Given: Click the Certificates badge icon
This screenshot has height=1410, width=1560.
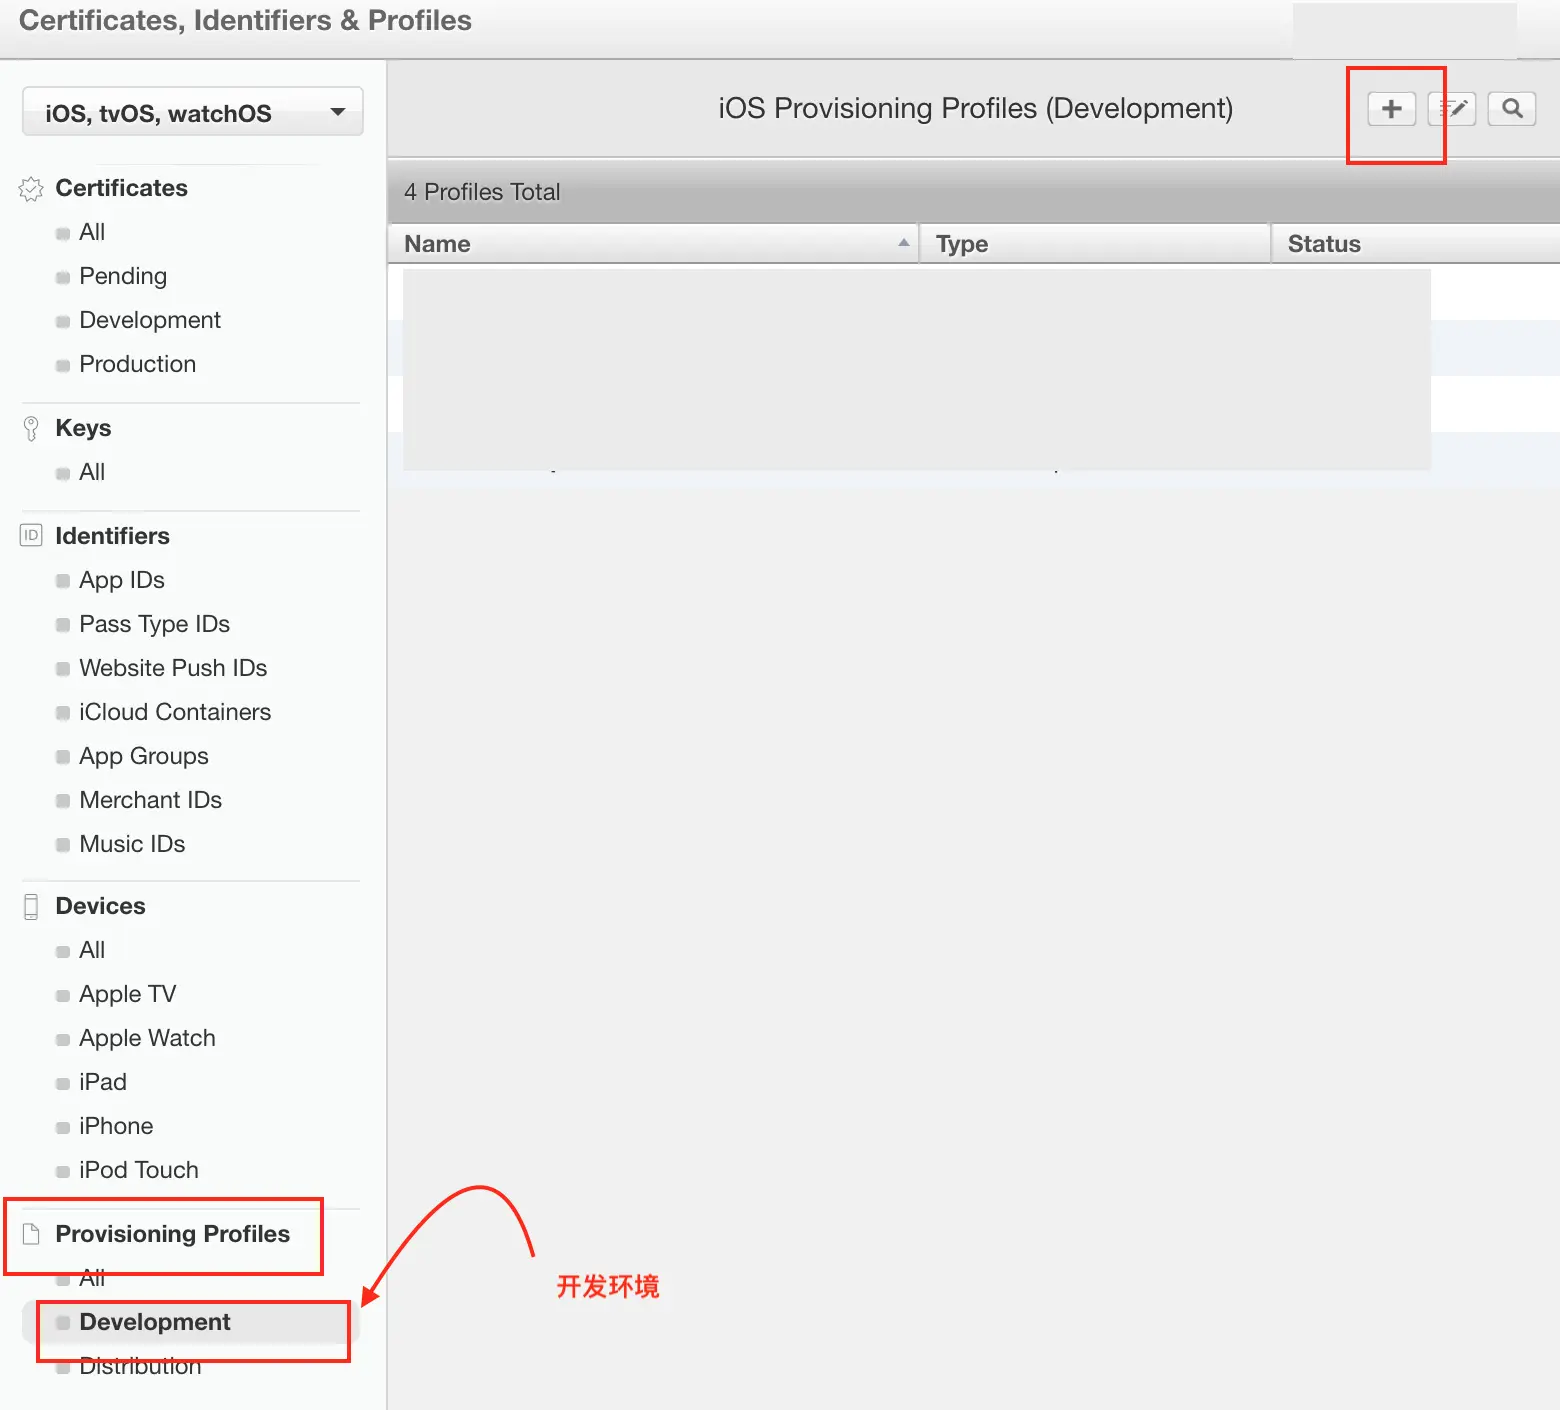Looking at the screenshot, I should [x=31, y=189].
